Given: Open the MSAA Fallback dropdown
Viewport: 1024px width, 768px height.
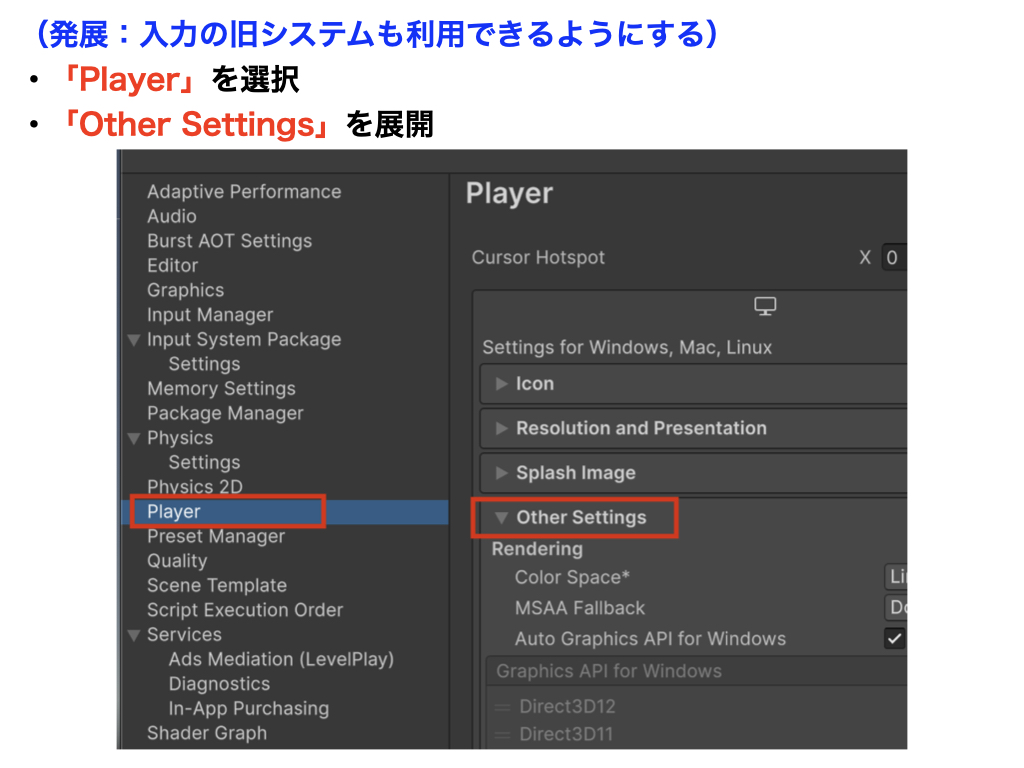Looking at the screenshot, I should [896, 608].
